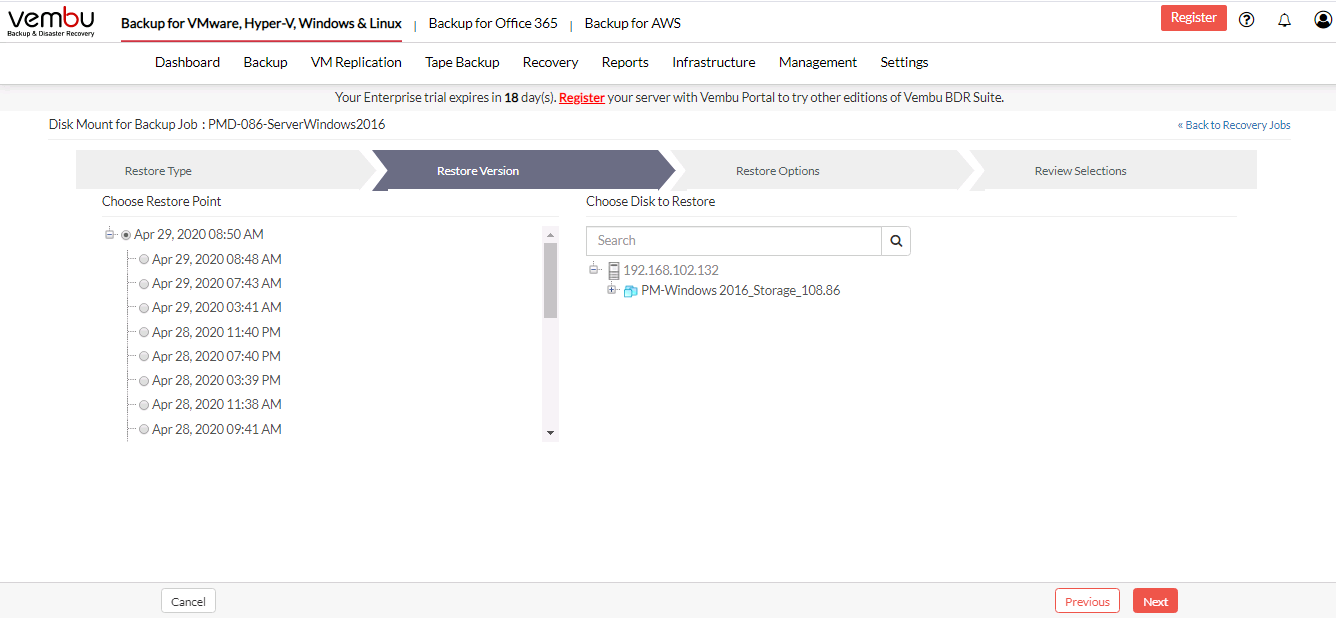Open the notifications bell icon
Screen dimensions: 1336x619
pyautogui.click(x=1285, y=19)
